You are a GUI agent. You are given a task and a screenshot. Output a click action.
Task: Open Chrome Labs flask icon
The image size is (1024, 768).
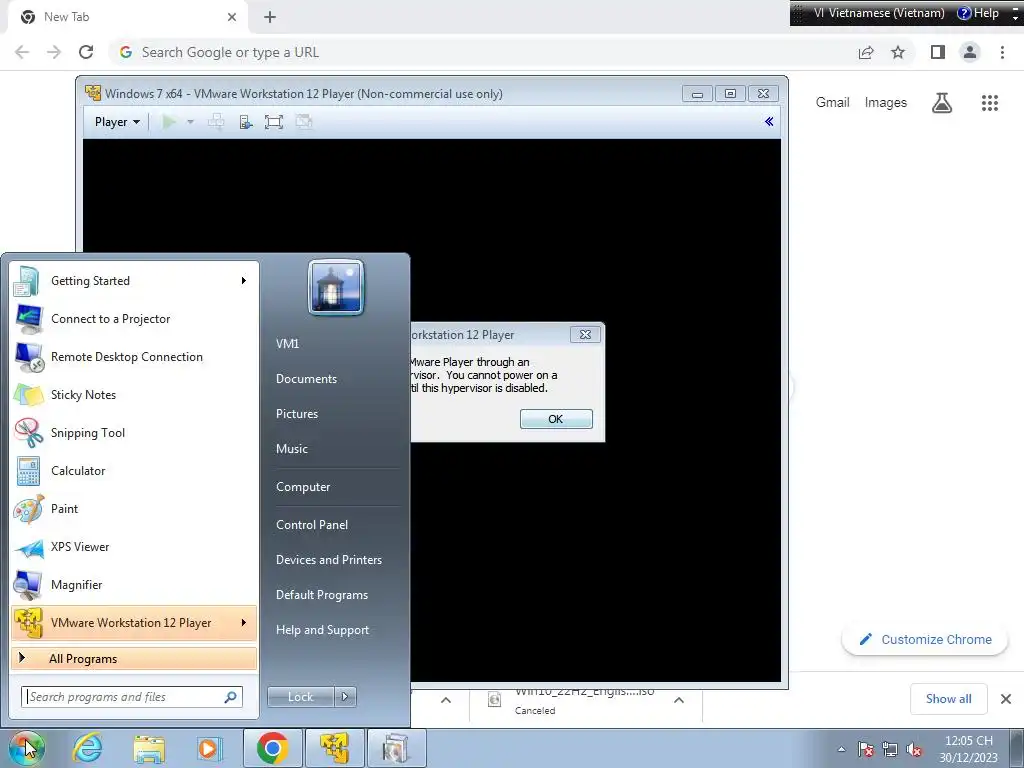[x=942, y=103]
